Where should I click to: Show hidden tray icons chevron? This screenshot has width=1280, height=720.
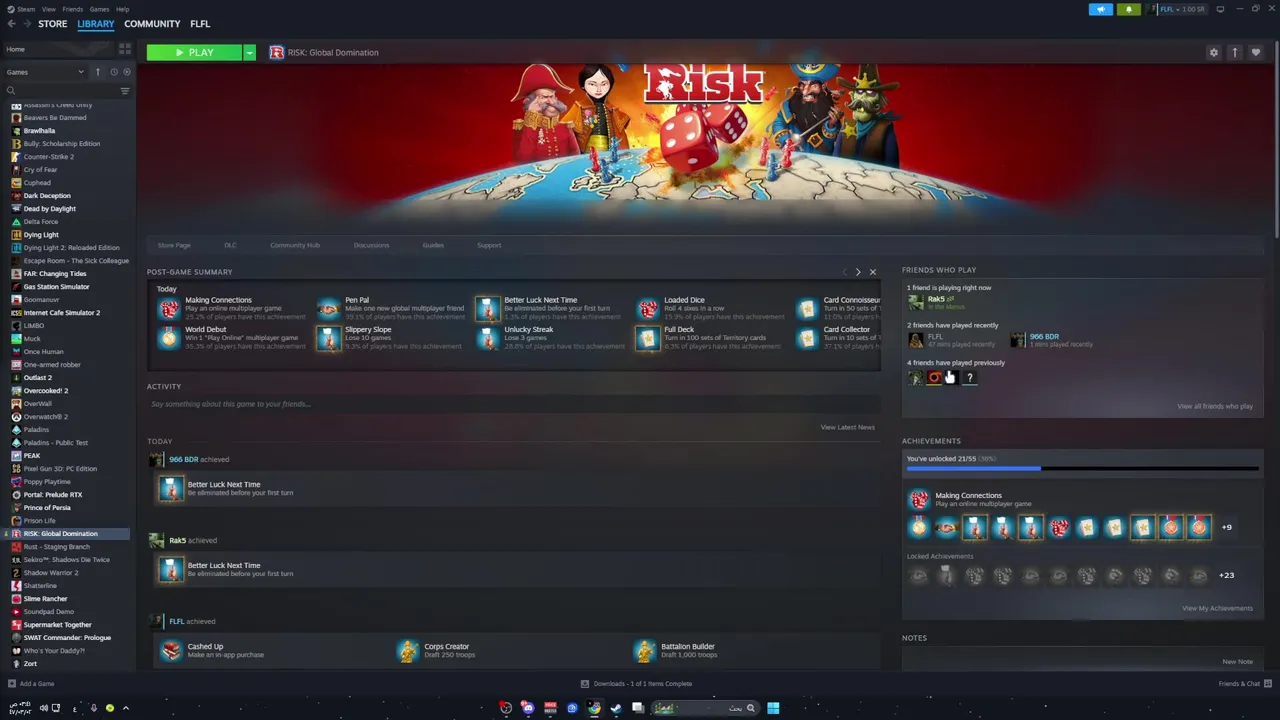tap(125, 708)
